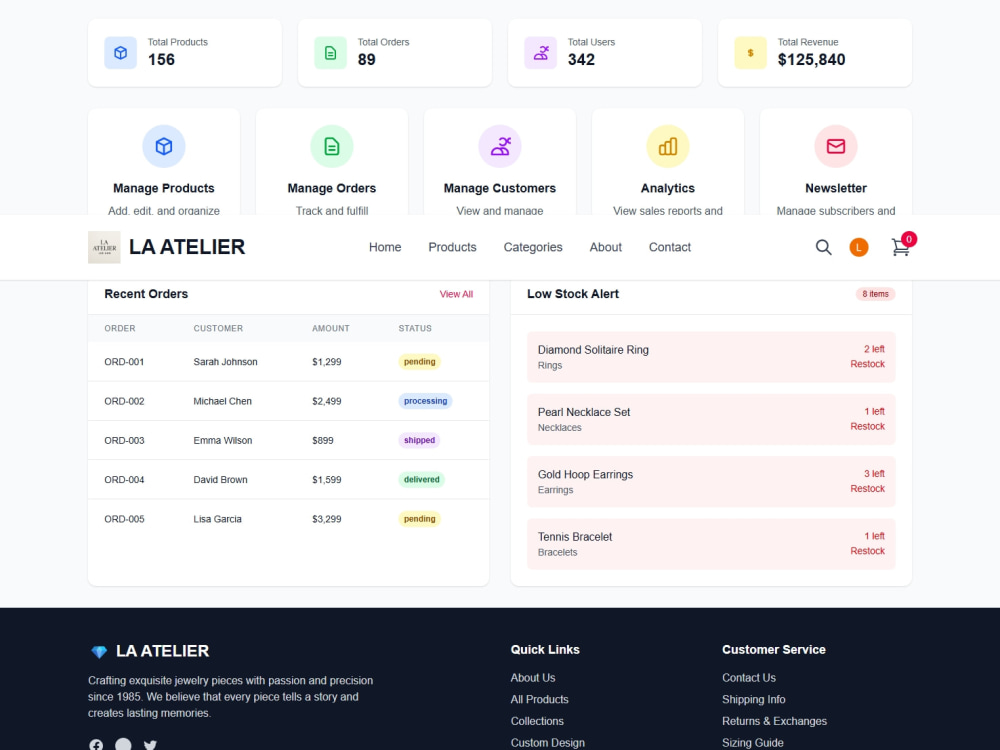
Task: Click customer name Sarah Johnson
Action: [226, 362]
